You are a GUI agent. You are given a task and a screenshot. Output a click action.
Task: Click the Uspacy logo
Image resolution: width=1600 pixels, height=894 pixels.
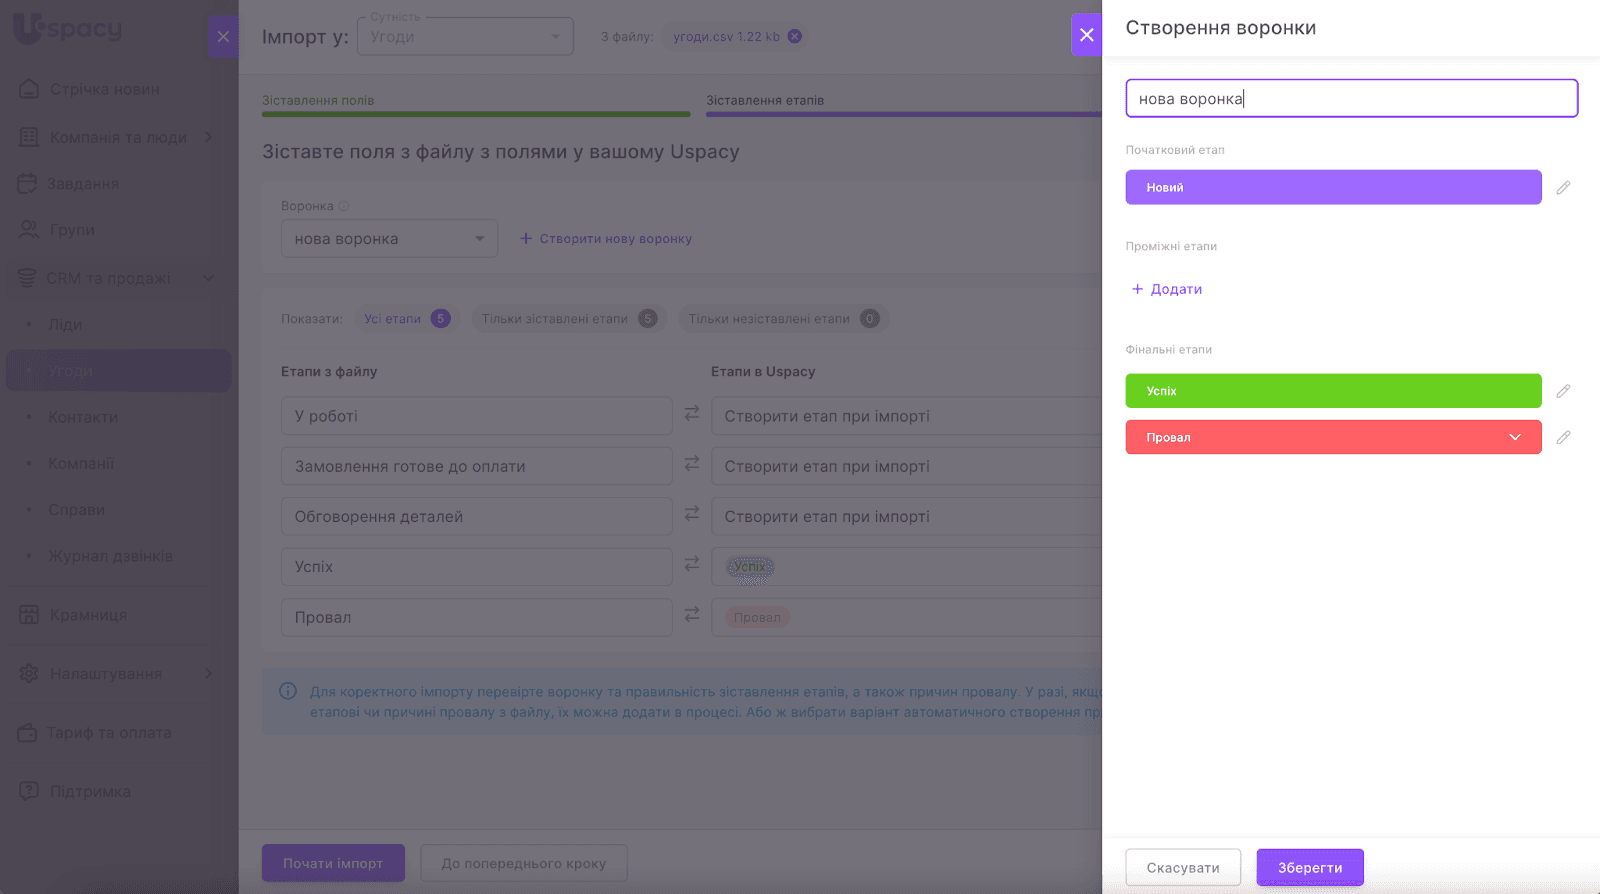67,29
